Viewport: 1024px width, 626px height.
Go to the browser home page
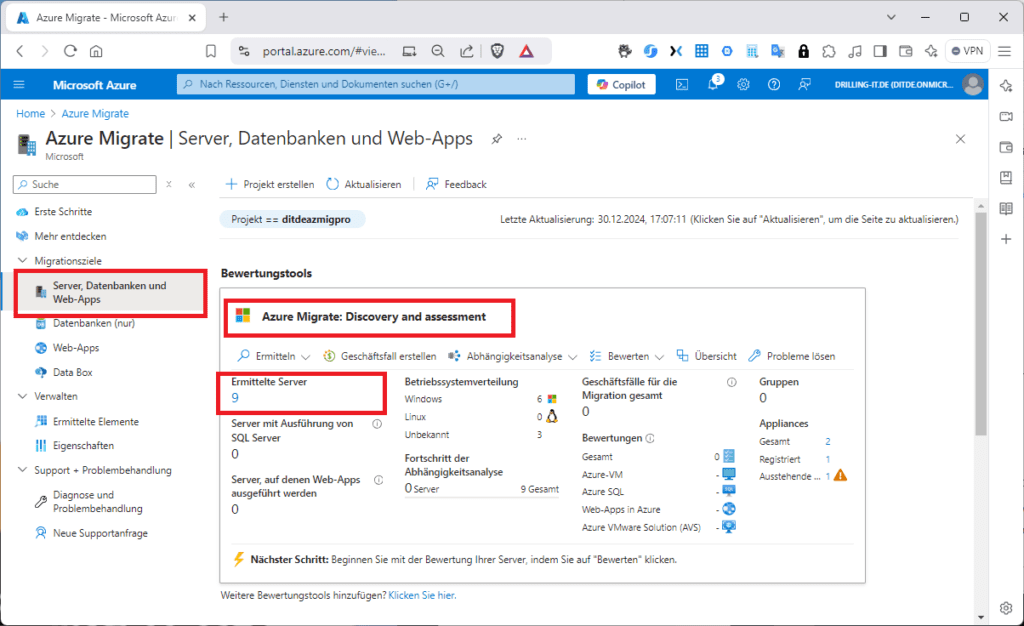tap(96, 51)
